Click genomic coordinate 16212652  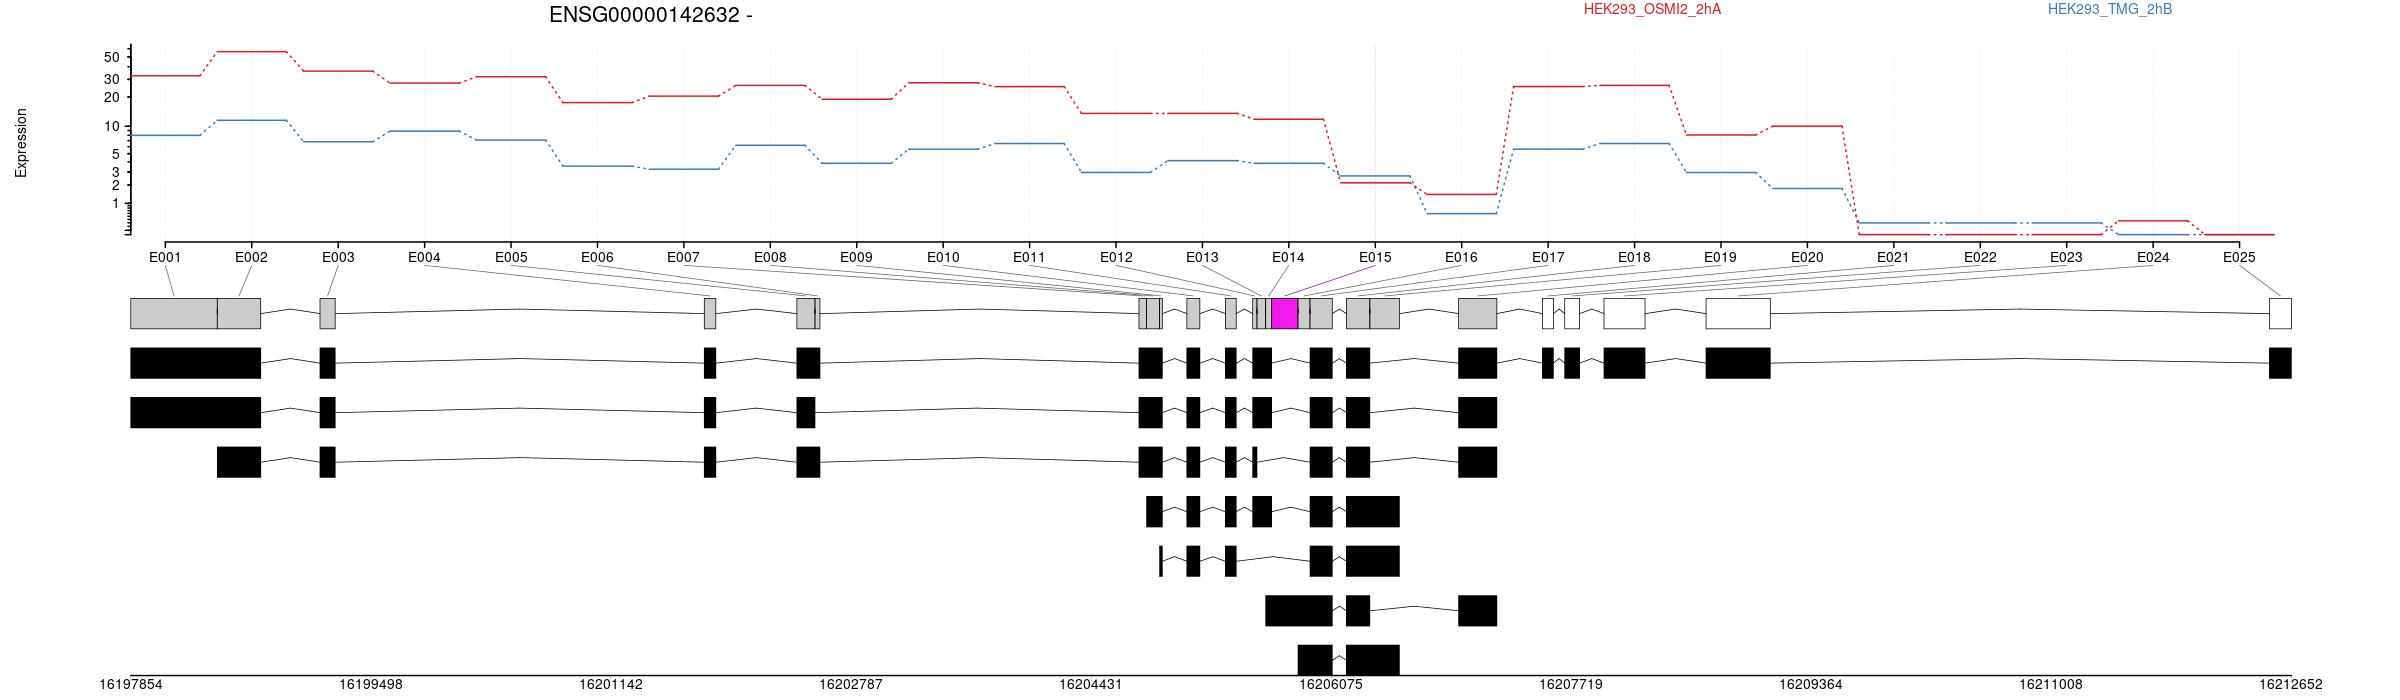point(2291,685)
